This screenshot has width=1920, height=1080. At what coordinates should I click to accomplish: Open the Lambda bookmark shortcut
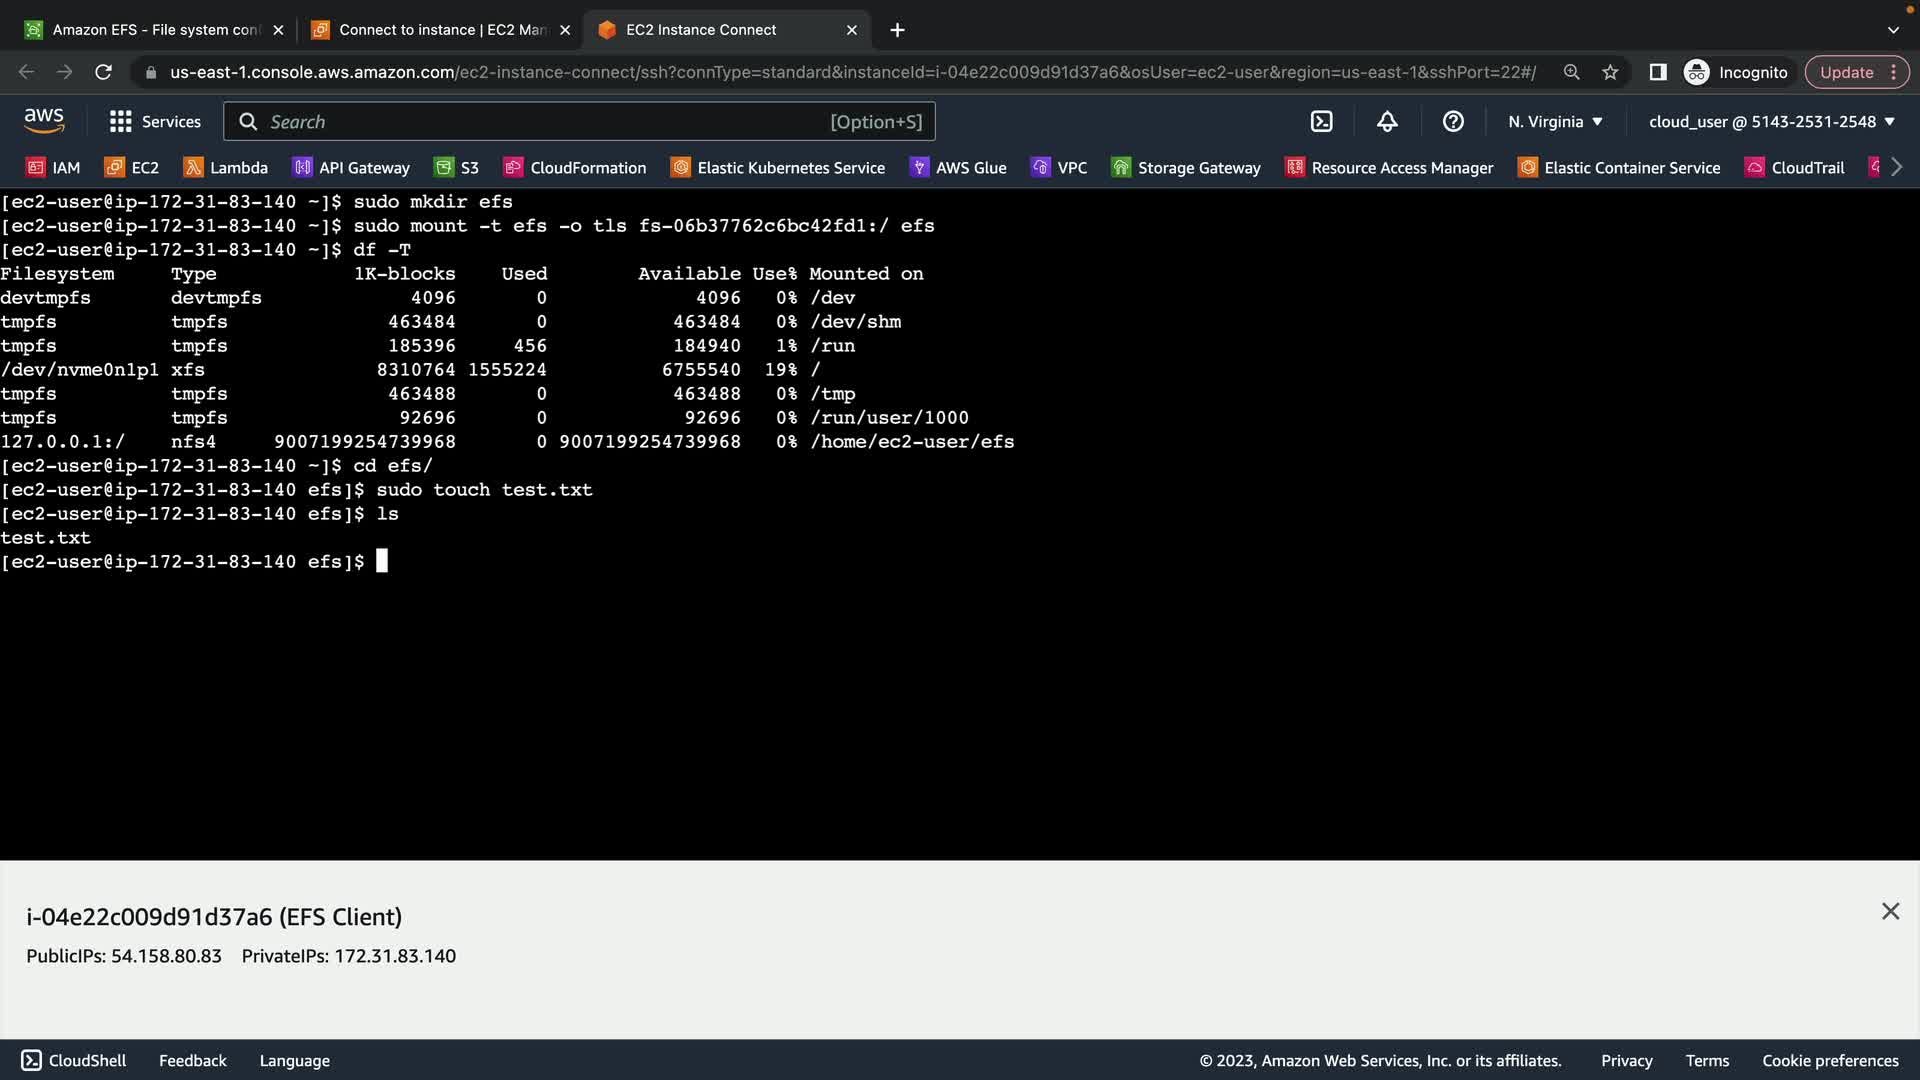click(x=226, y=167)
